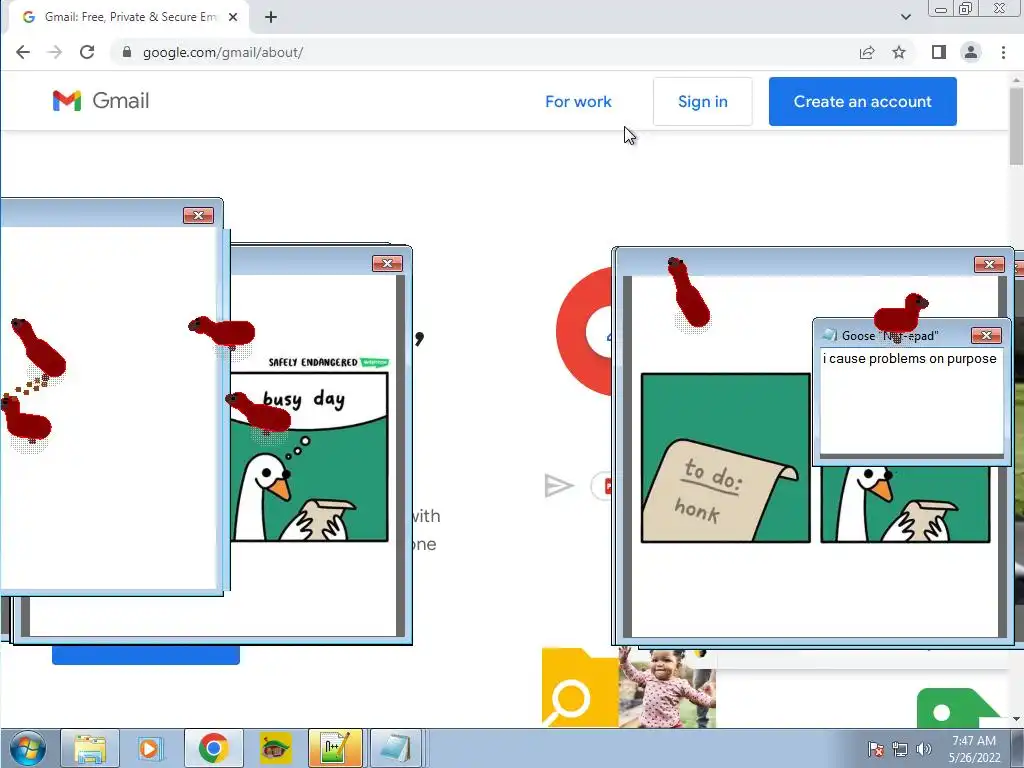Click the blue button below windows
This screenshot has height=768, width=1024.
pos(146,655)
